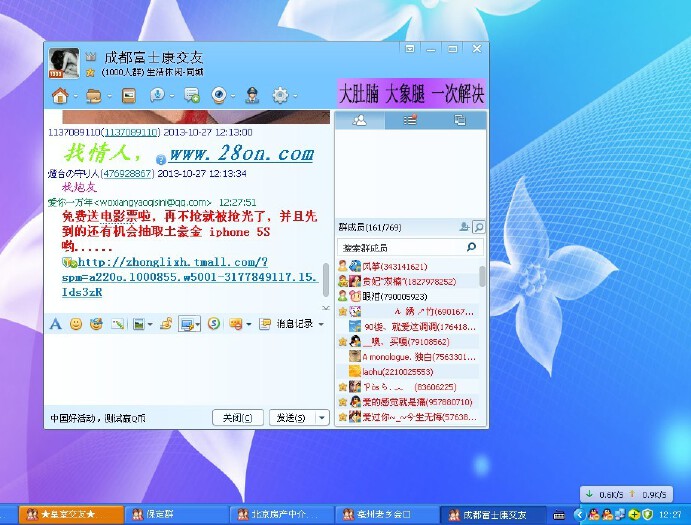This screenshot has height=525, width=691.
Task: Select member 90後、就爱这调调
Action: 408,327
